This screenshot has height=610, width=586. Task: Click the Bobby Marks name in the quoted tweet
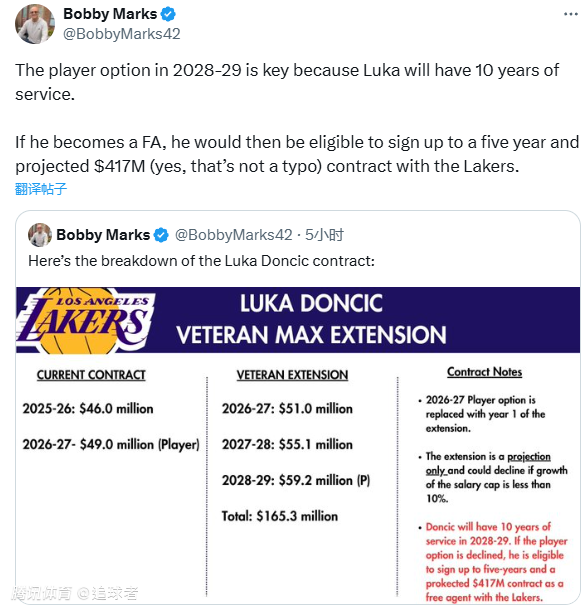[103, 235]
